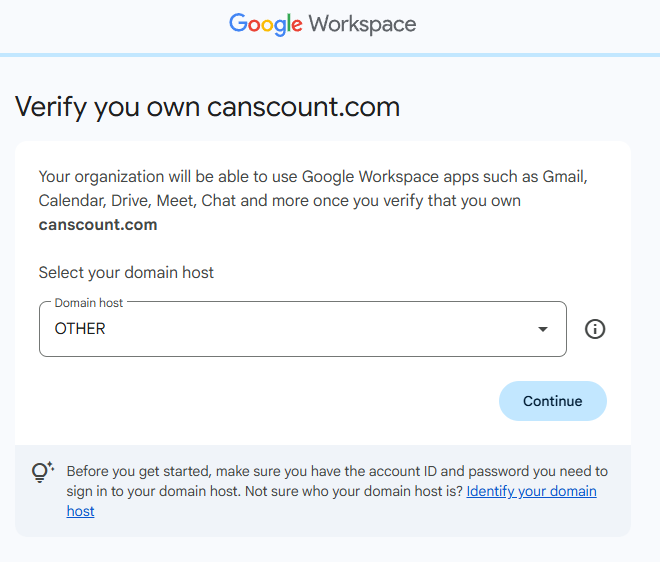Click the underlined word host link
The height and width of the screenshot is (562, 660).
click(x=80, y=511)
